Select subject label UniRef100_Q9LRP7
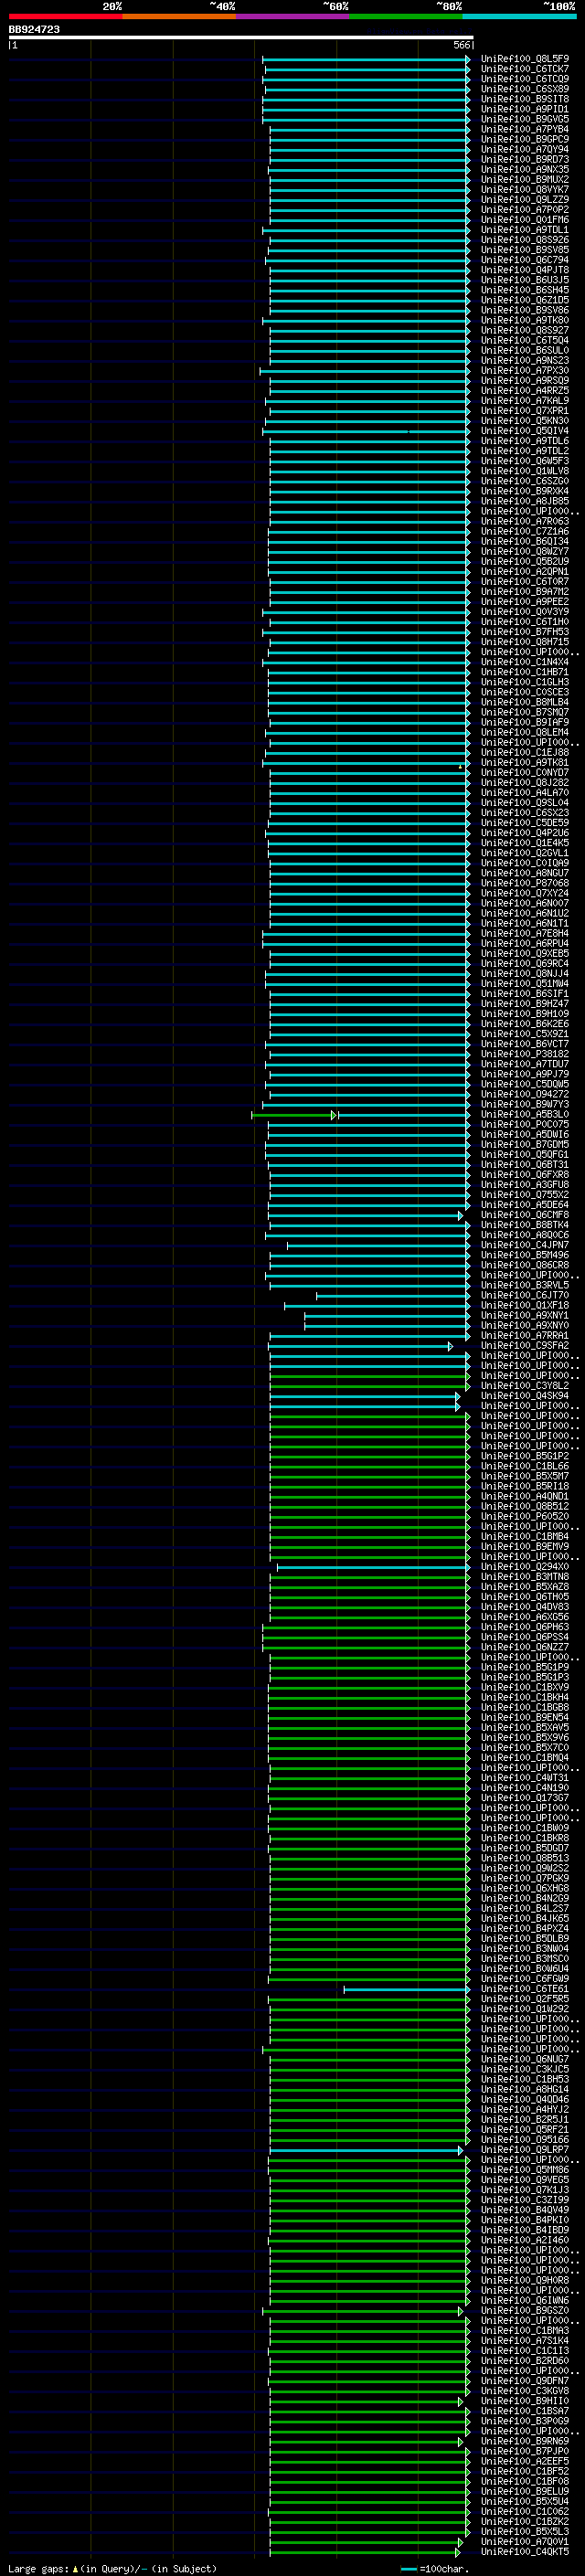The width and height of the screenshot is (585, 2576). 525,2149
